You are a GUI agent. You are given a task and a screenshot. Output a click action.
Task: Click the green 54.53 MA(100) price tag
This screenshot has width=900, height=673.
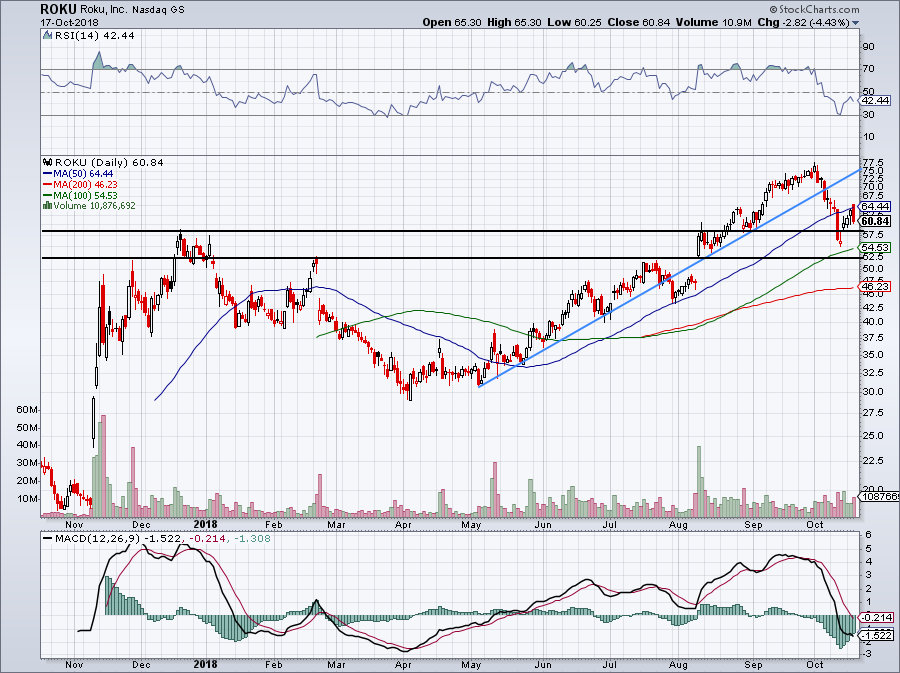pyautogui.click(x=875, y=247)
